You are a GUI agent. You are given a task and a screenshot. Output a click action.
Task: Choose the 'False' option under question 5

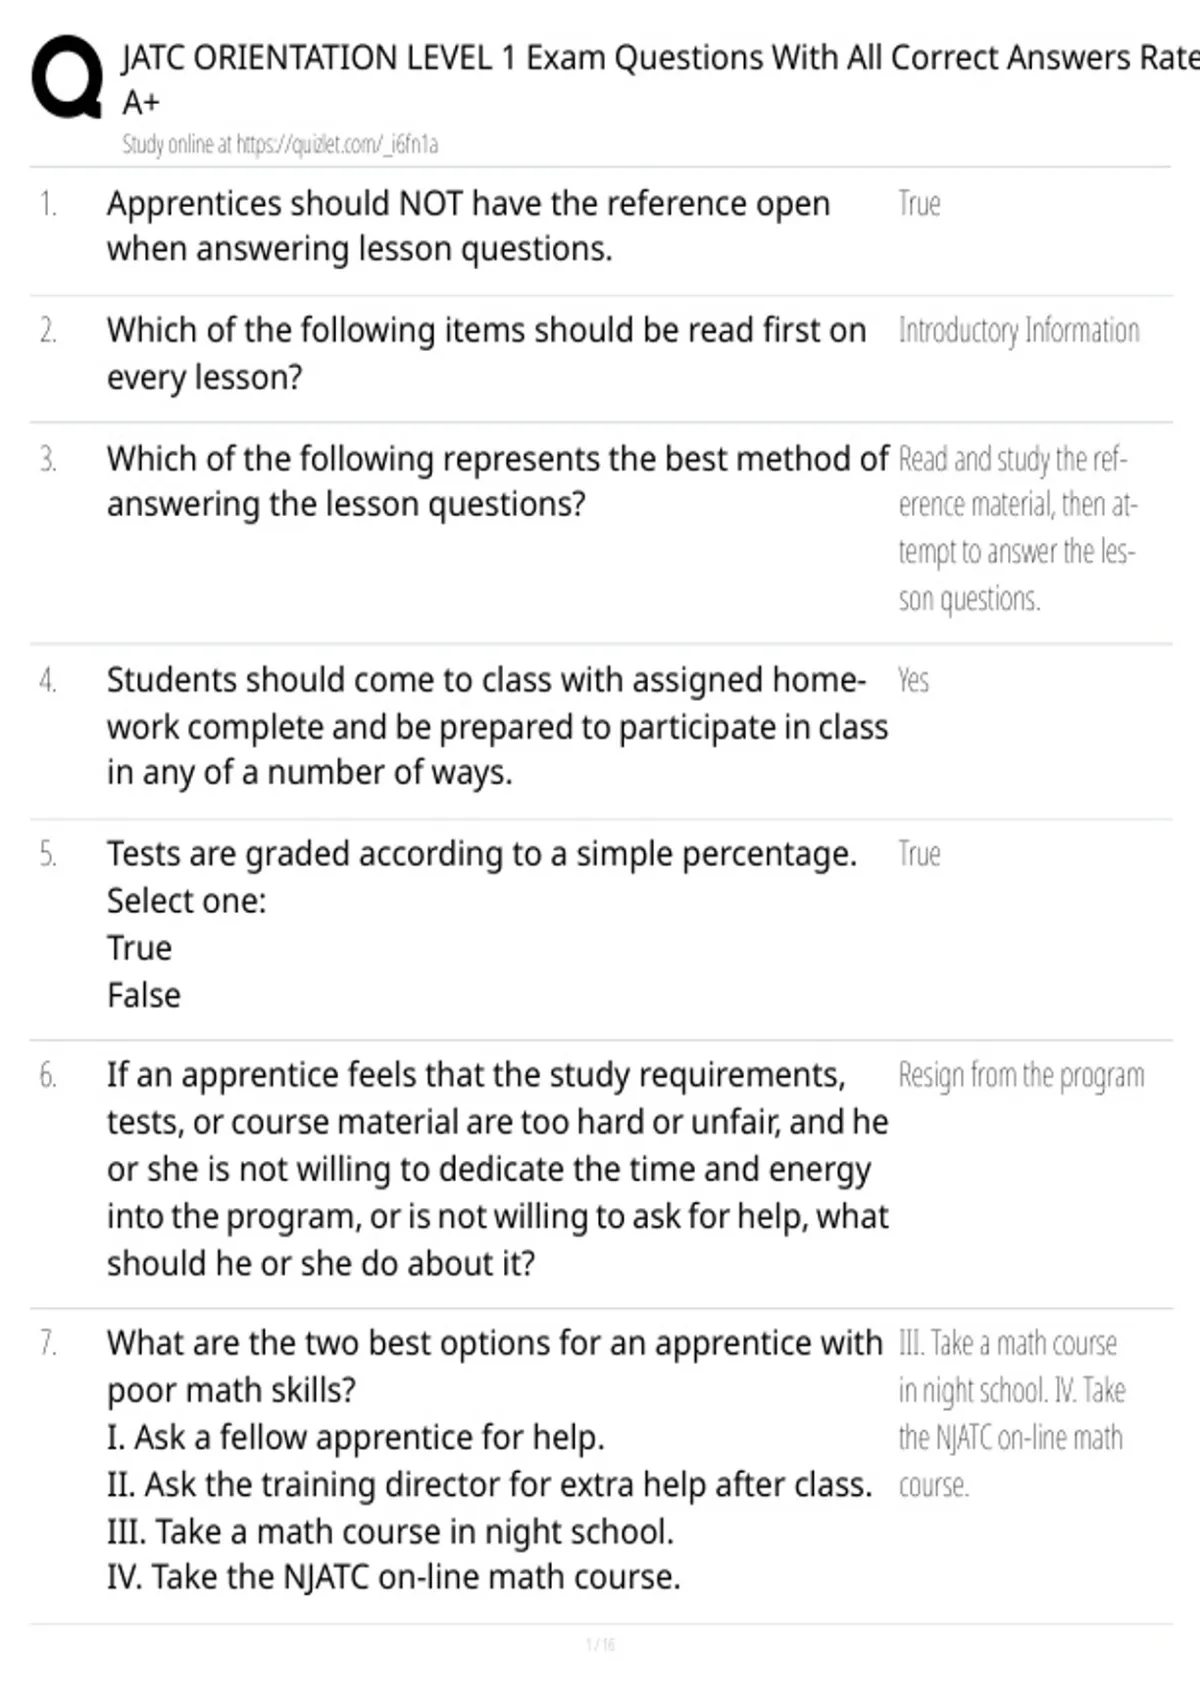(144, 996)
